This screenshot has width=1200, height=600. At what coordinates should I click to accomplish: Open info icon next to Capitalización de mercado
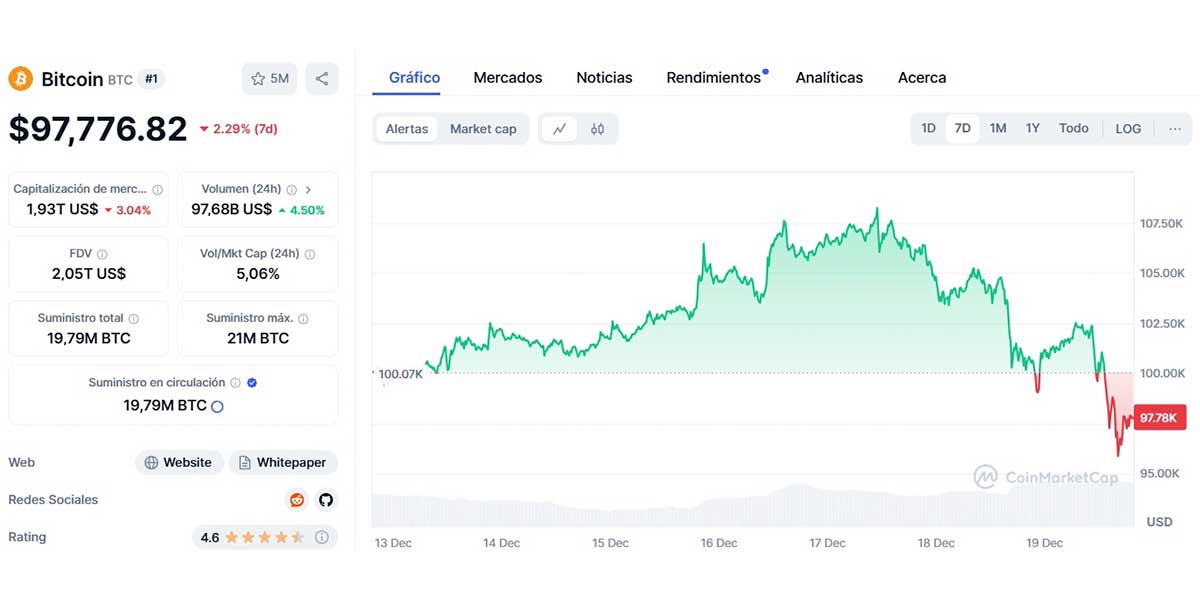pos(157,189)
